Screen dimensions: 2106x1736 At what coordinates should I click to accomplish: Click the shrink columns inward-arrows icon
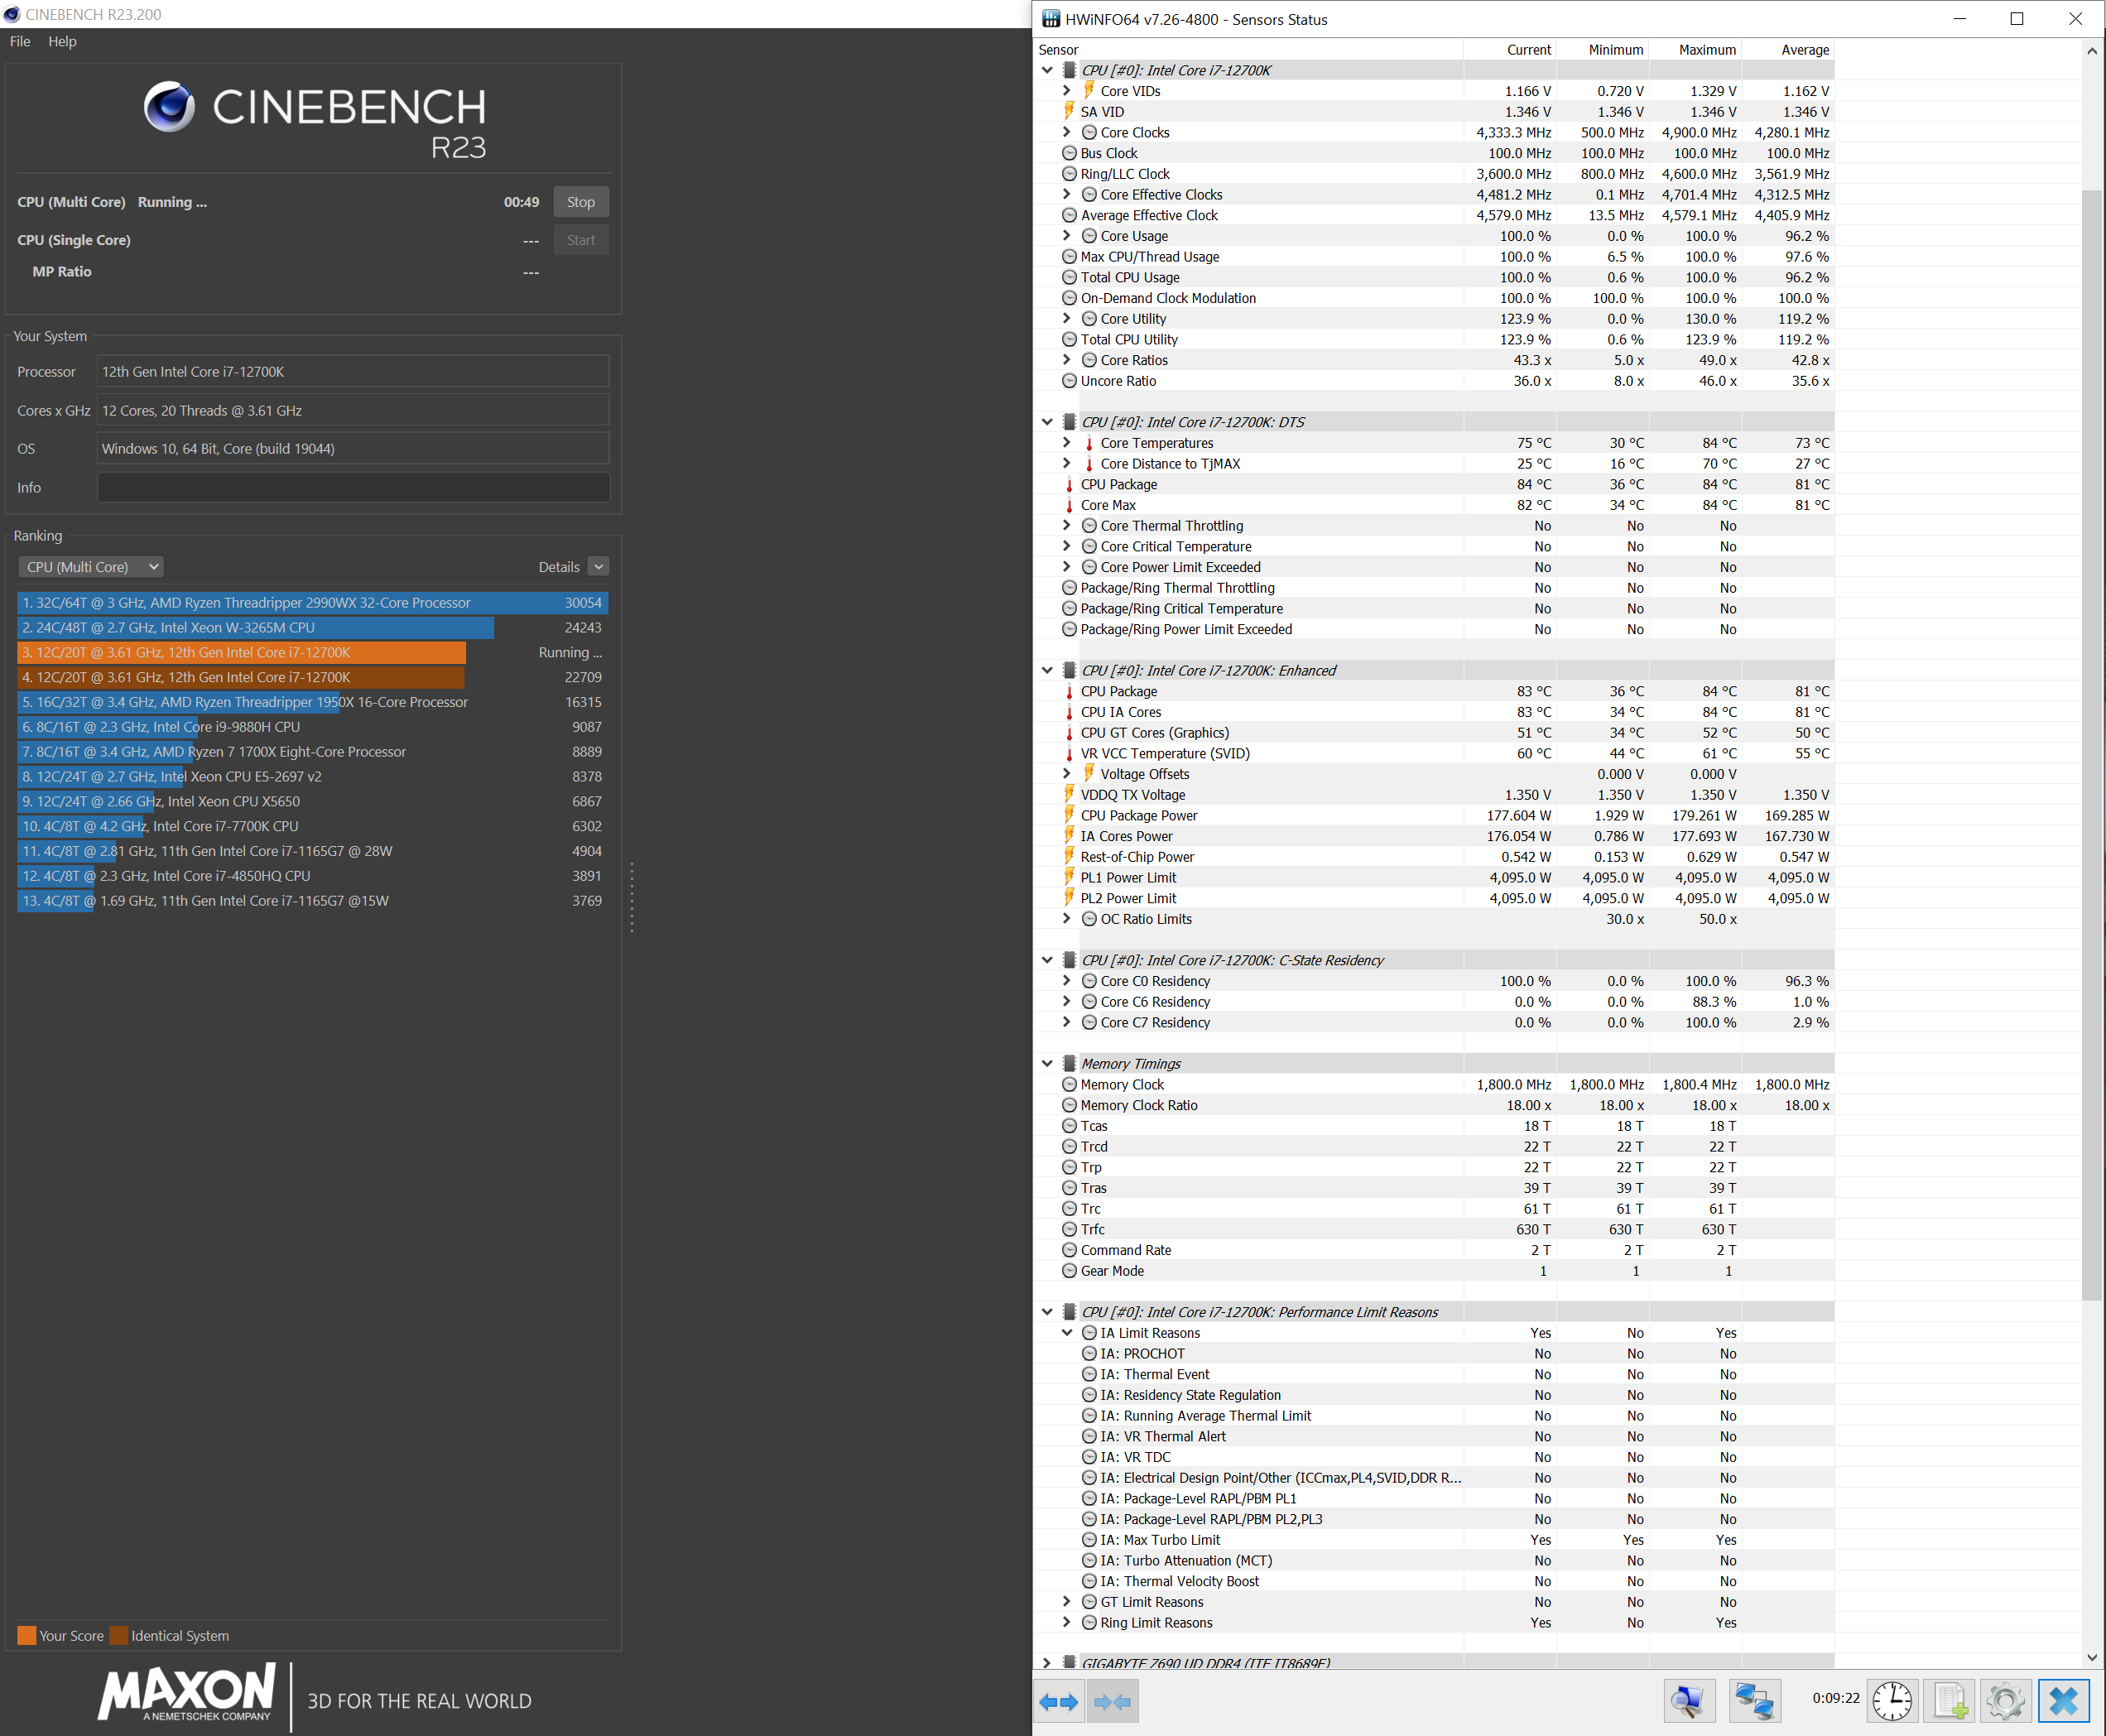pos(1112,1701)
